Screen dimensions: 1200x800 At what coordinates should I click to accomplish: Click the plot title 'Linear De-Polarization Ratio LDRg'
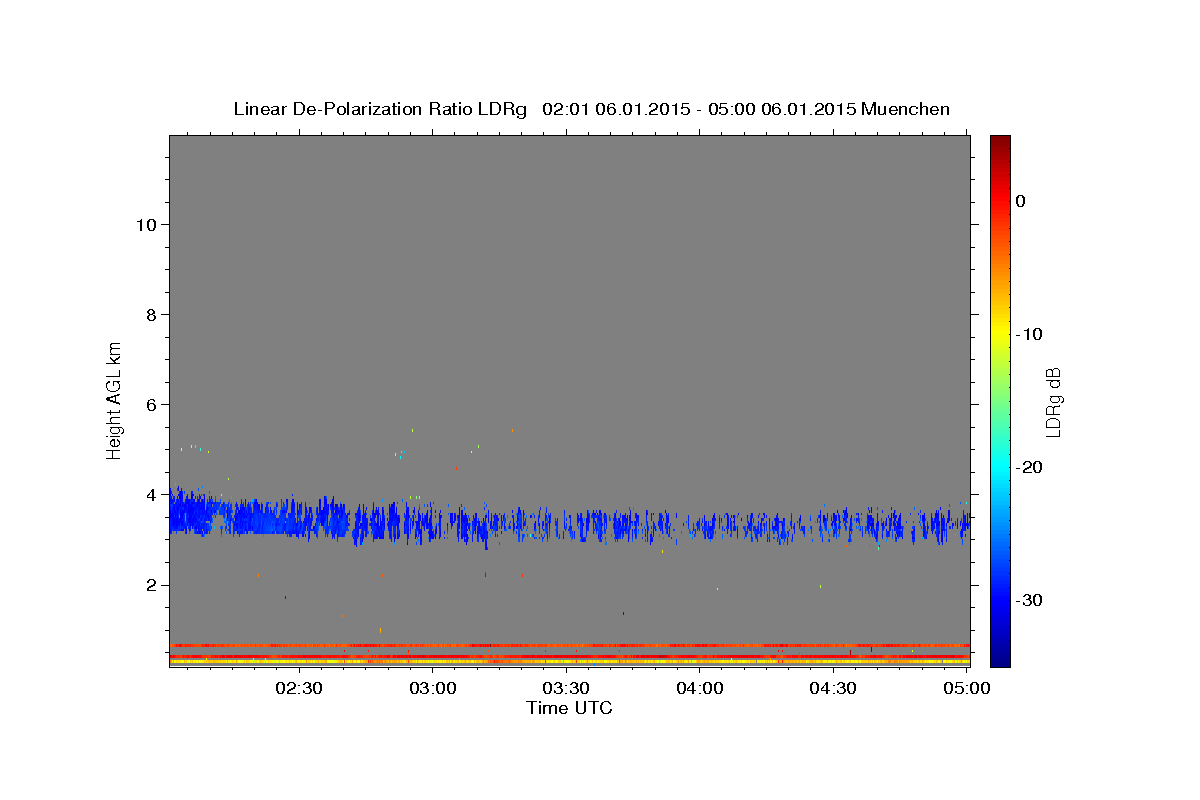(x=379, y=109)
